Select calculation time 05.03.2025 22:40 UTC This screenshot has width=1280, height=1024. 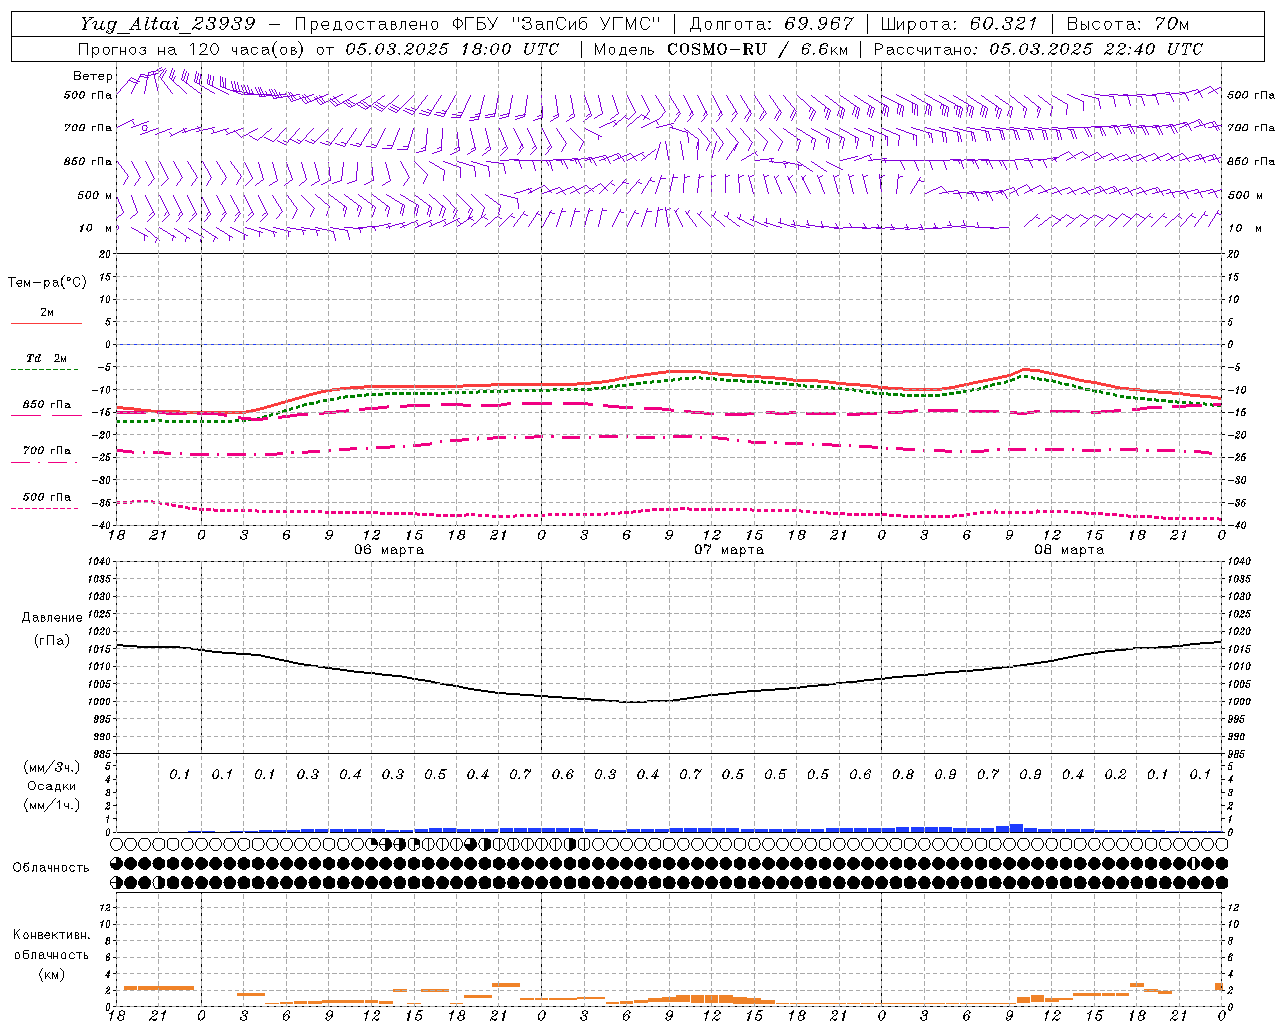[1096, 49]
